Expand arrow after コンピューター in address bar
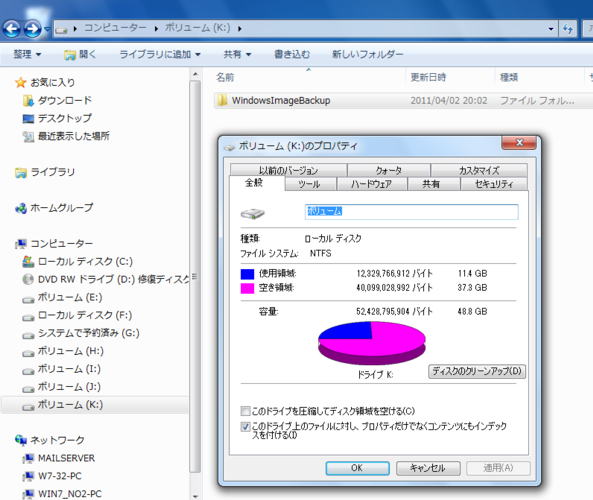The width and height of the screenshot is (593, 500). click(156, 29)
